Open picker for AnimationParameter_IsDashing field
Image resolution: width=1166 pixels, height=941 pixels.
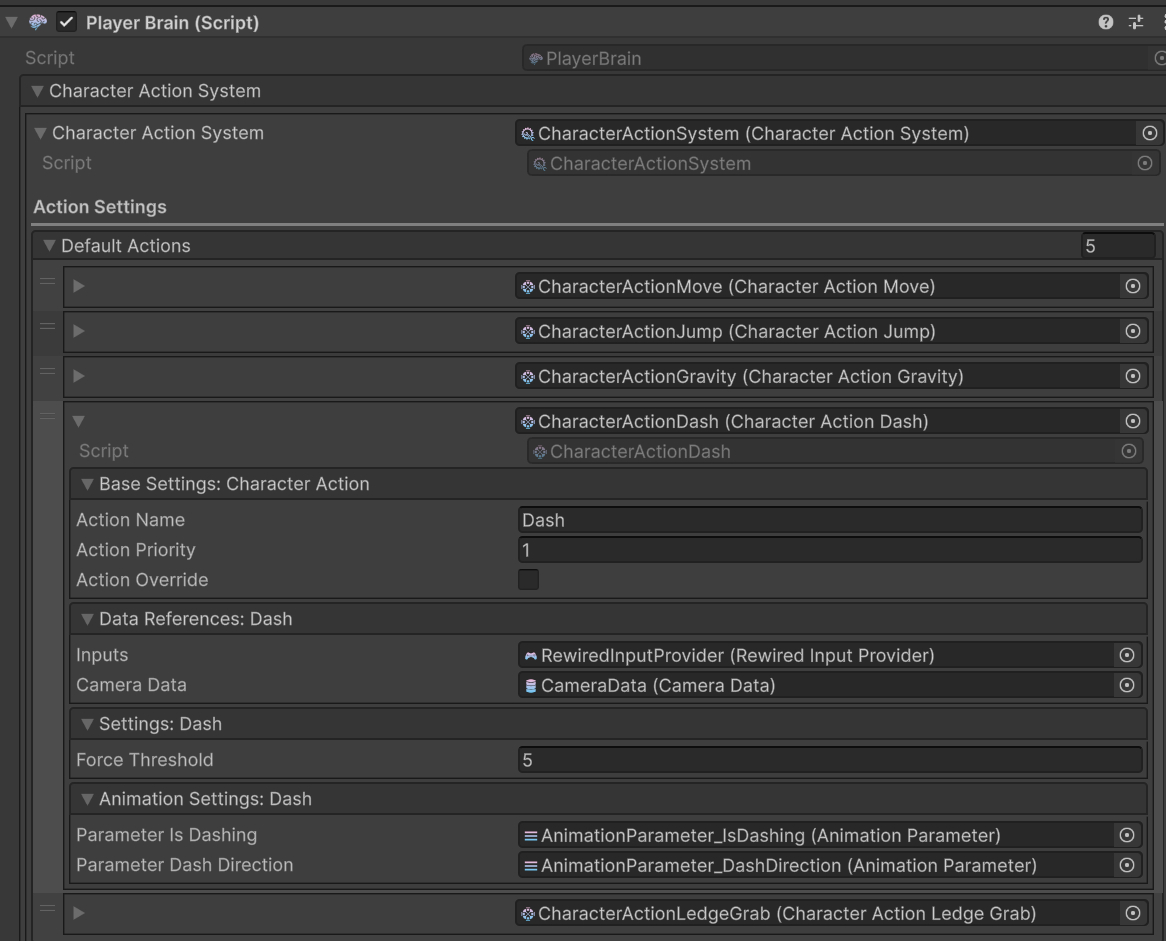tap(1127, 835)
